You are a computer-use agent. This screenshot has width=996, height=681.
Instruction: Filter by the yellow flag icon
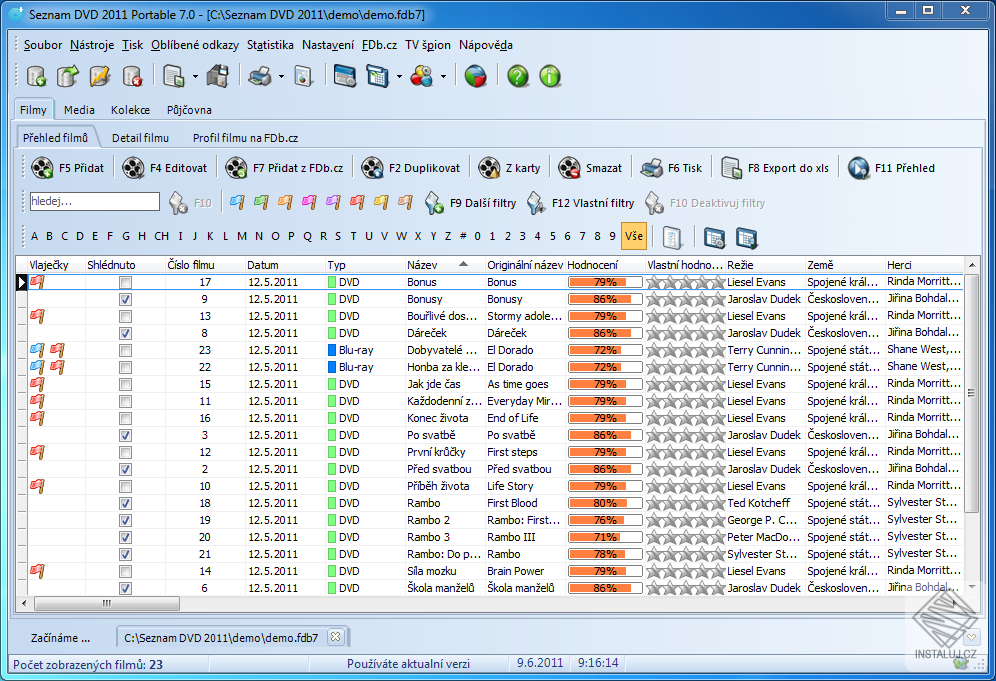381,203
